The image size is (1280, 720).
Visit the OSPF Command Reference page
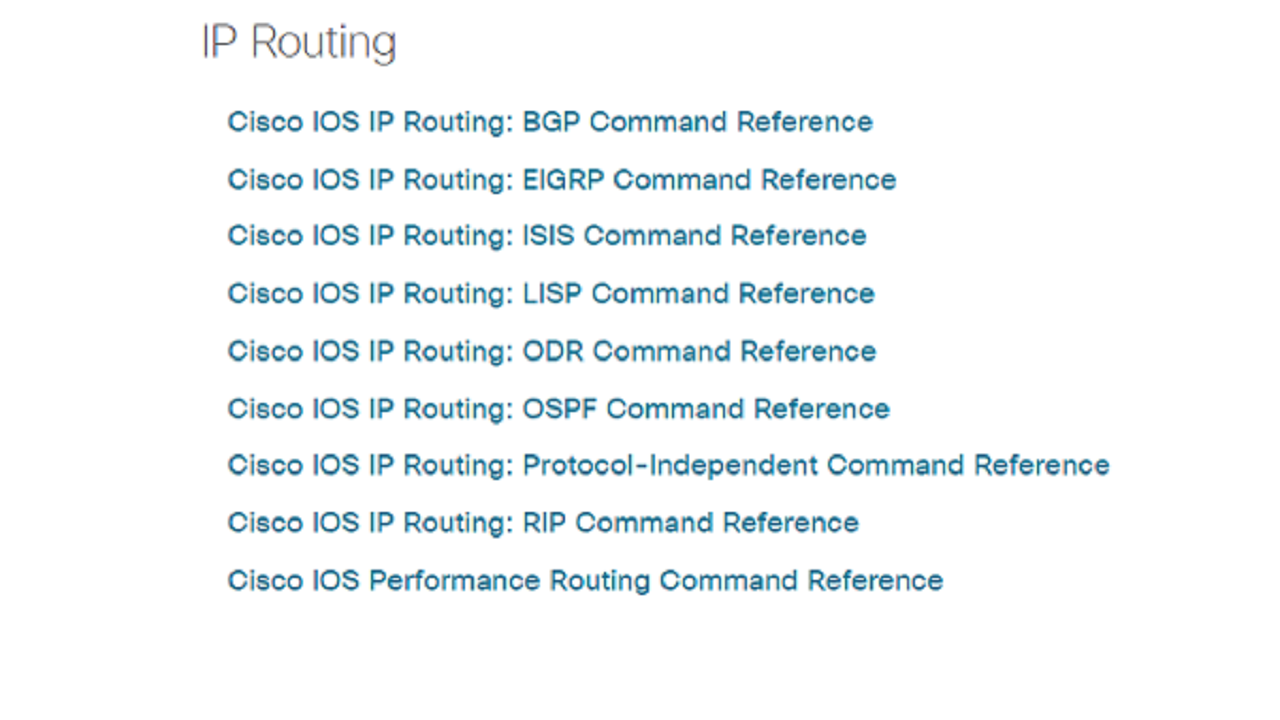coord(559,409)
